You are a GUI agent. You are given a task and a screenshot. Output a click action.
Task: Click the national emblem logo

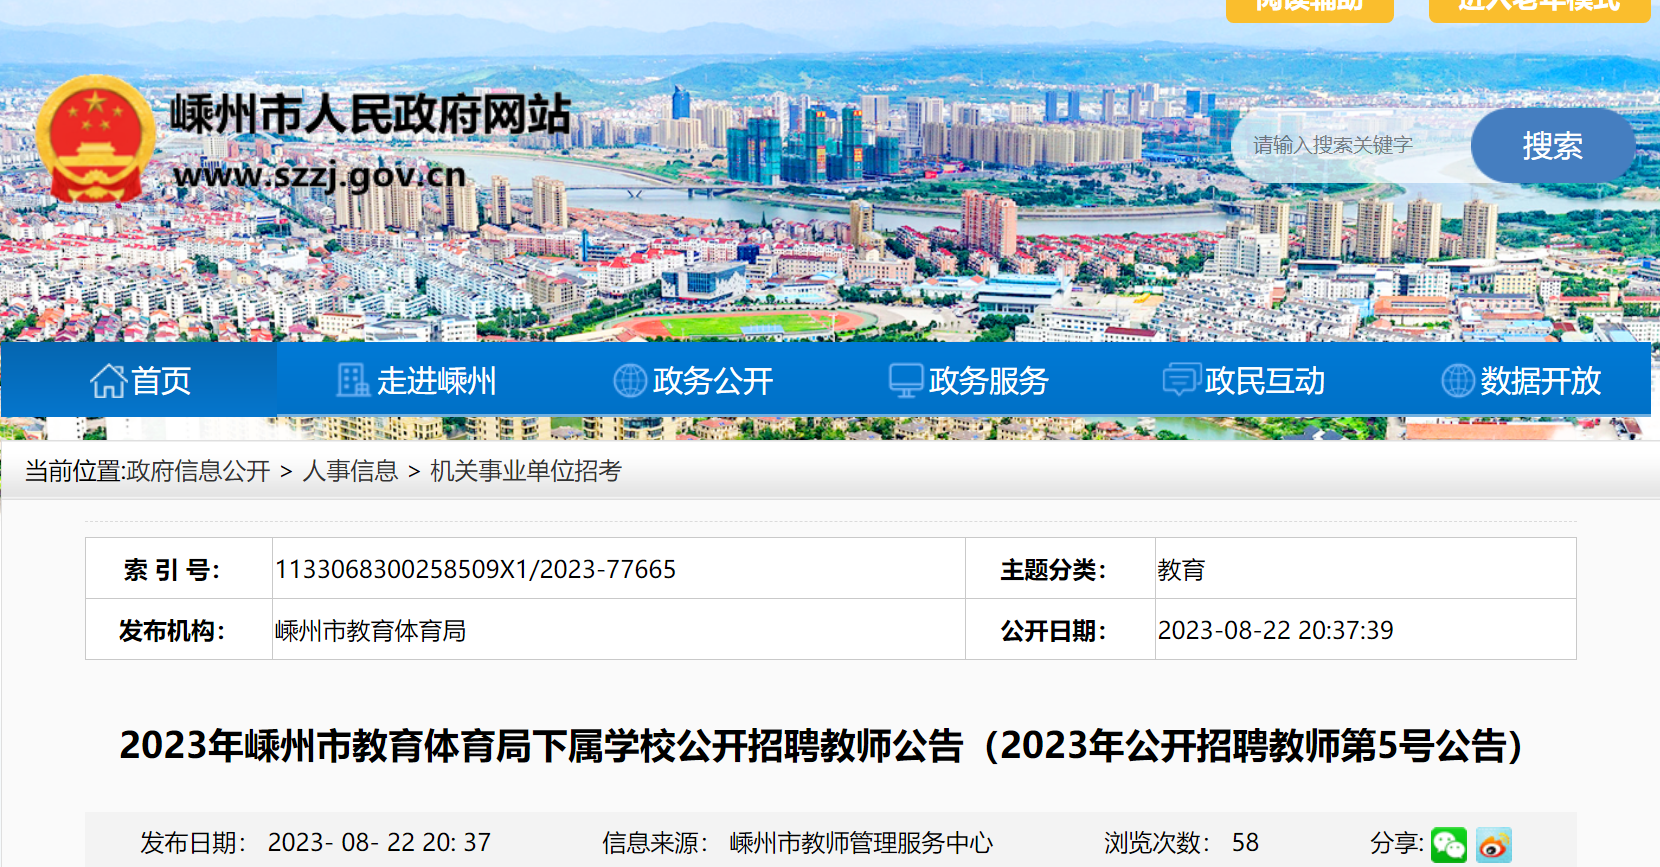pos(95,140)
